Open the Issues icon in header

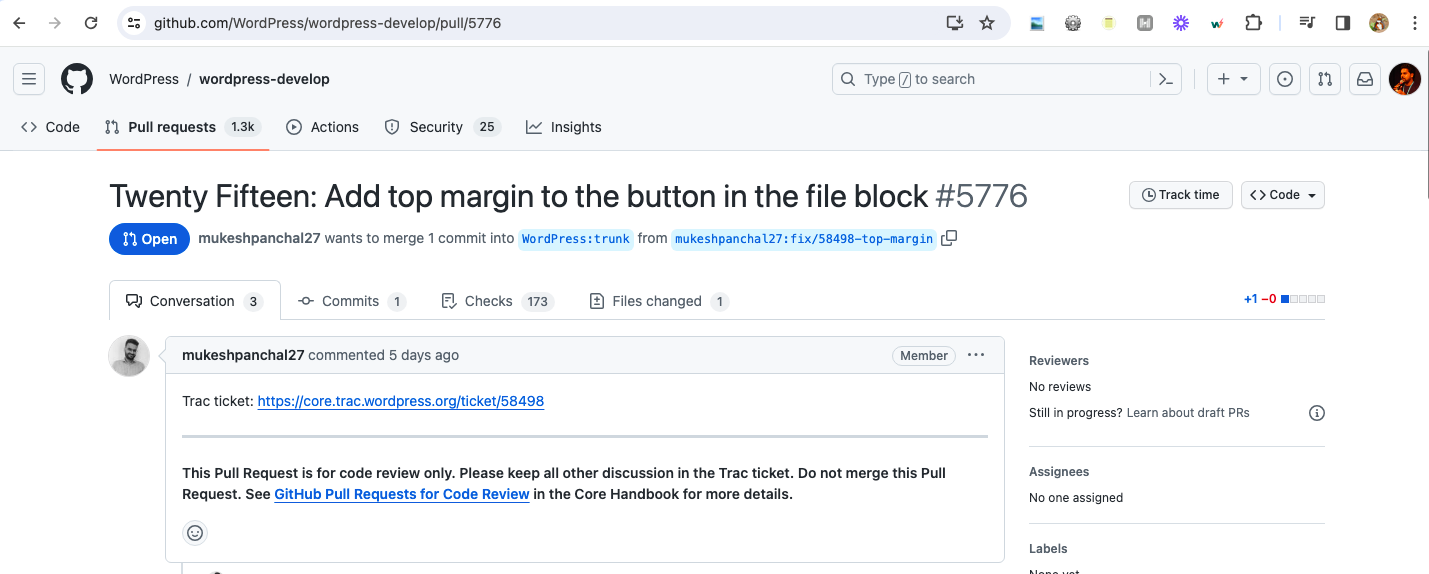click(x=1285, y=79)
